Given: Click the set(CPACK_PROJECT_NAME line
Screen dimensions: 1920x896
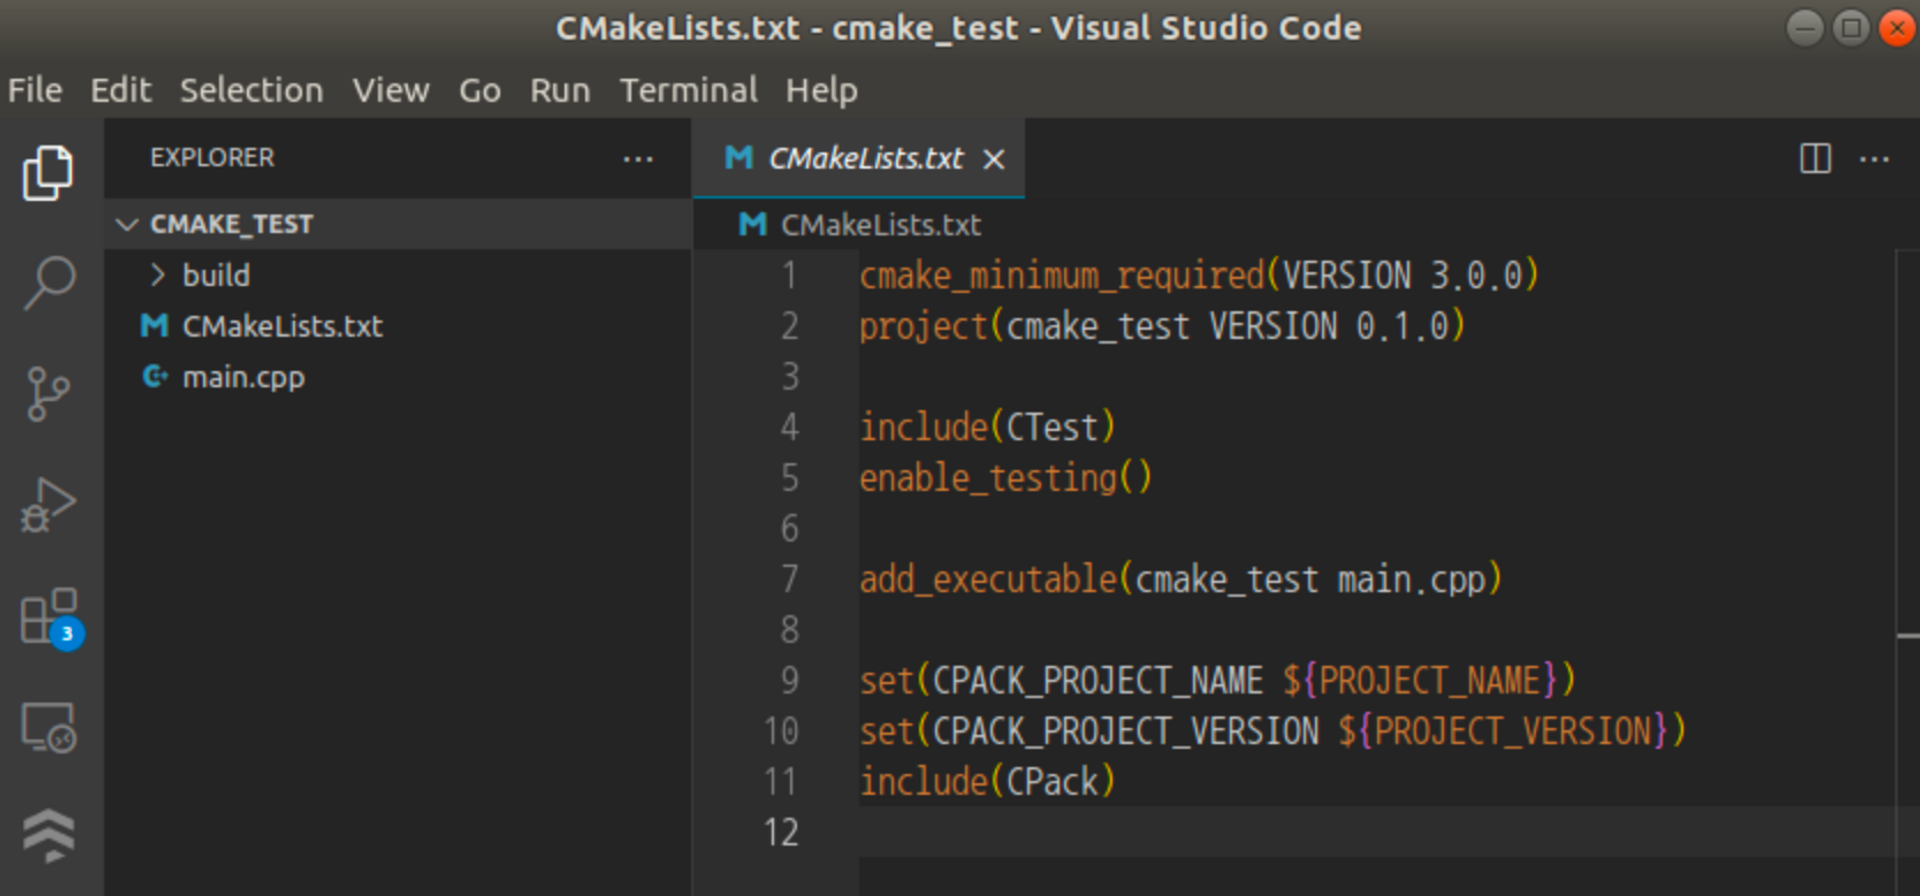Looking at the screenshot, I should pyautogui.click(x=1217, y=680).
